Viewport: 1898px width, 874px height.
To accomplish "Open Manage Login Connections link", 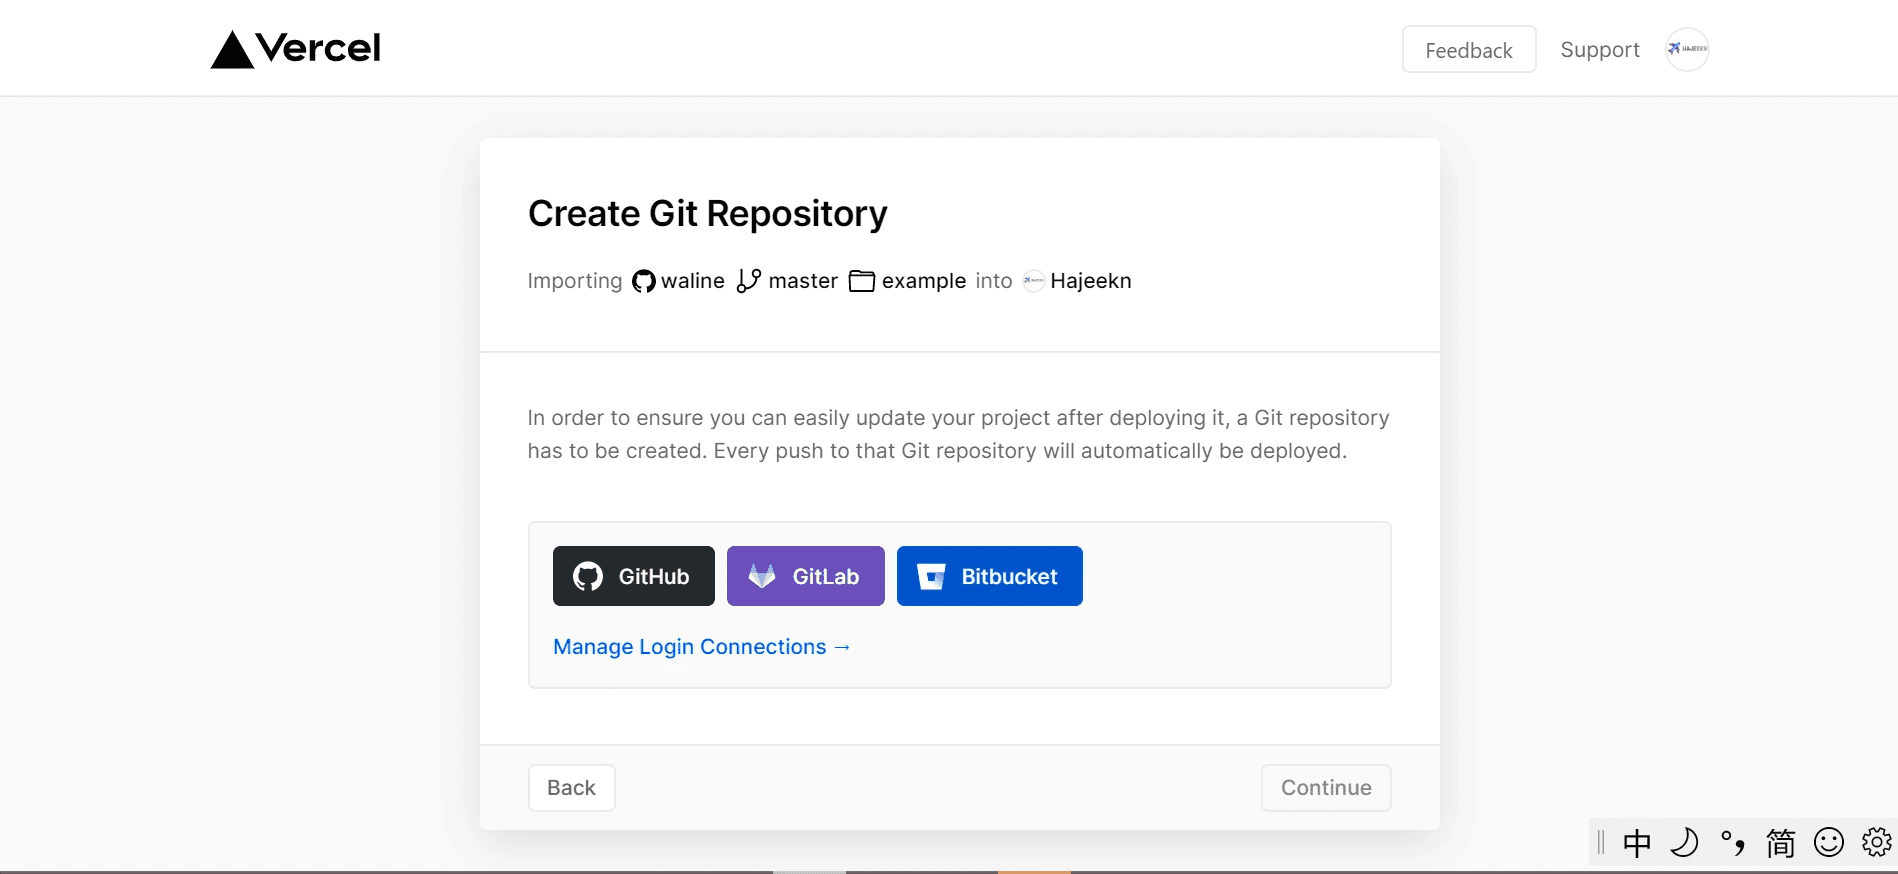I will point(702,647).
